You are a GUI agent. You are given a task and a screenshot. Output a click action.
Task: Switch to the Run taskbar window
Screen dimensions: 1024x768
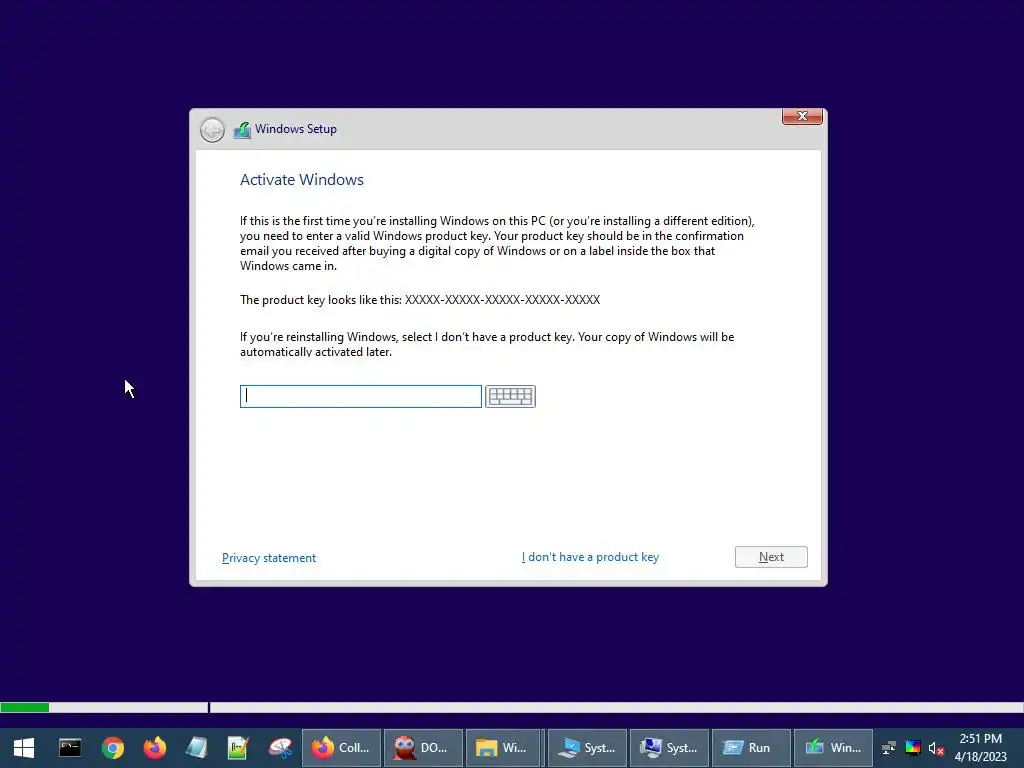pyautogui.click(x=751, y=748)
